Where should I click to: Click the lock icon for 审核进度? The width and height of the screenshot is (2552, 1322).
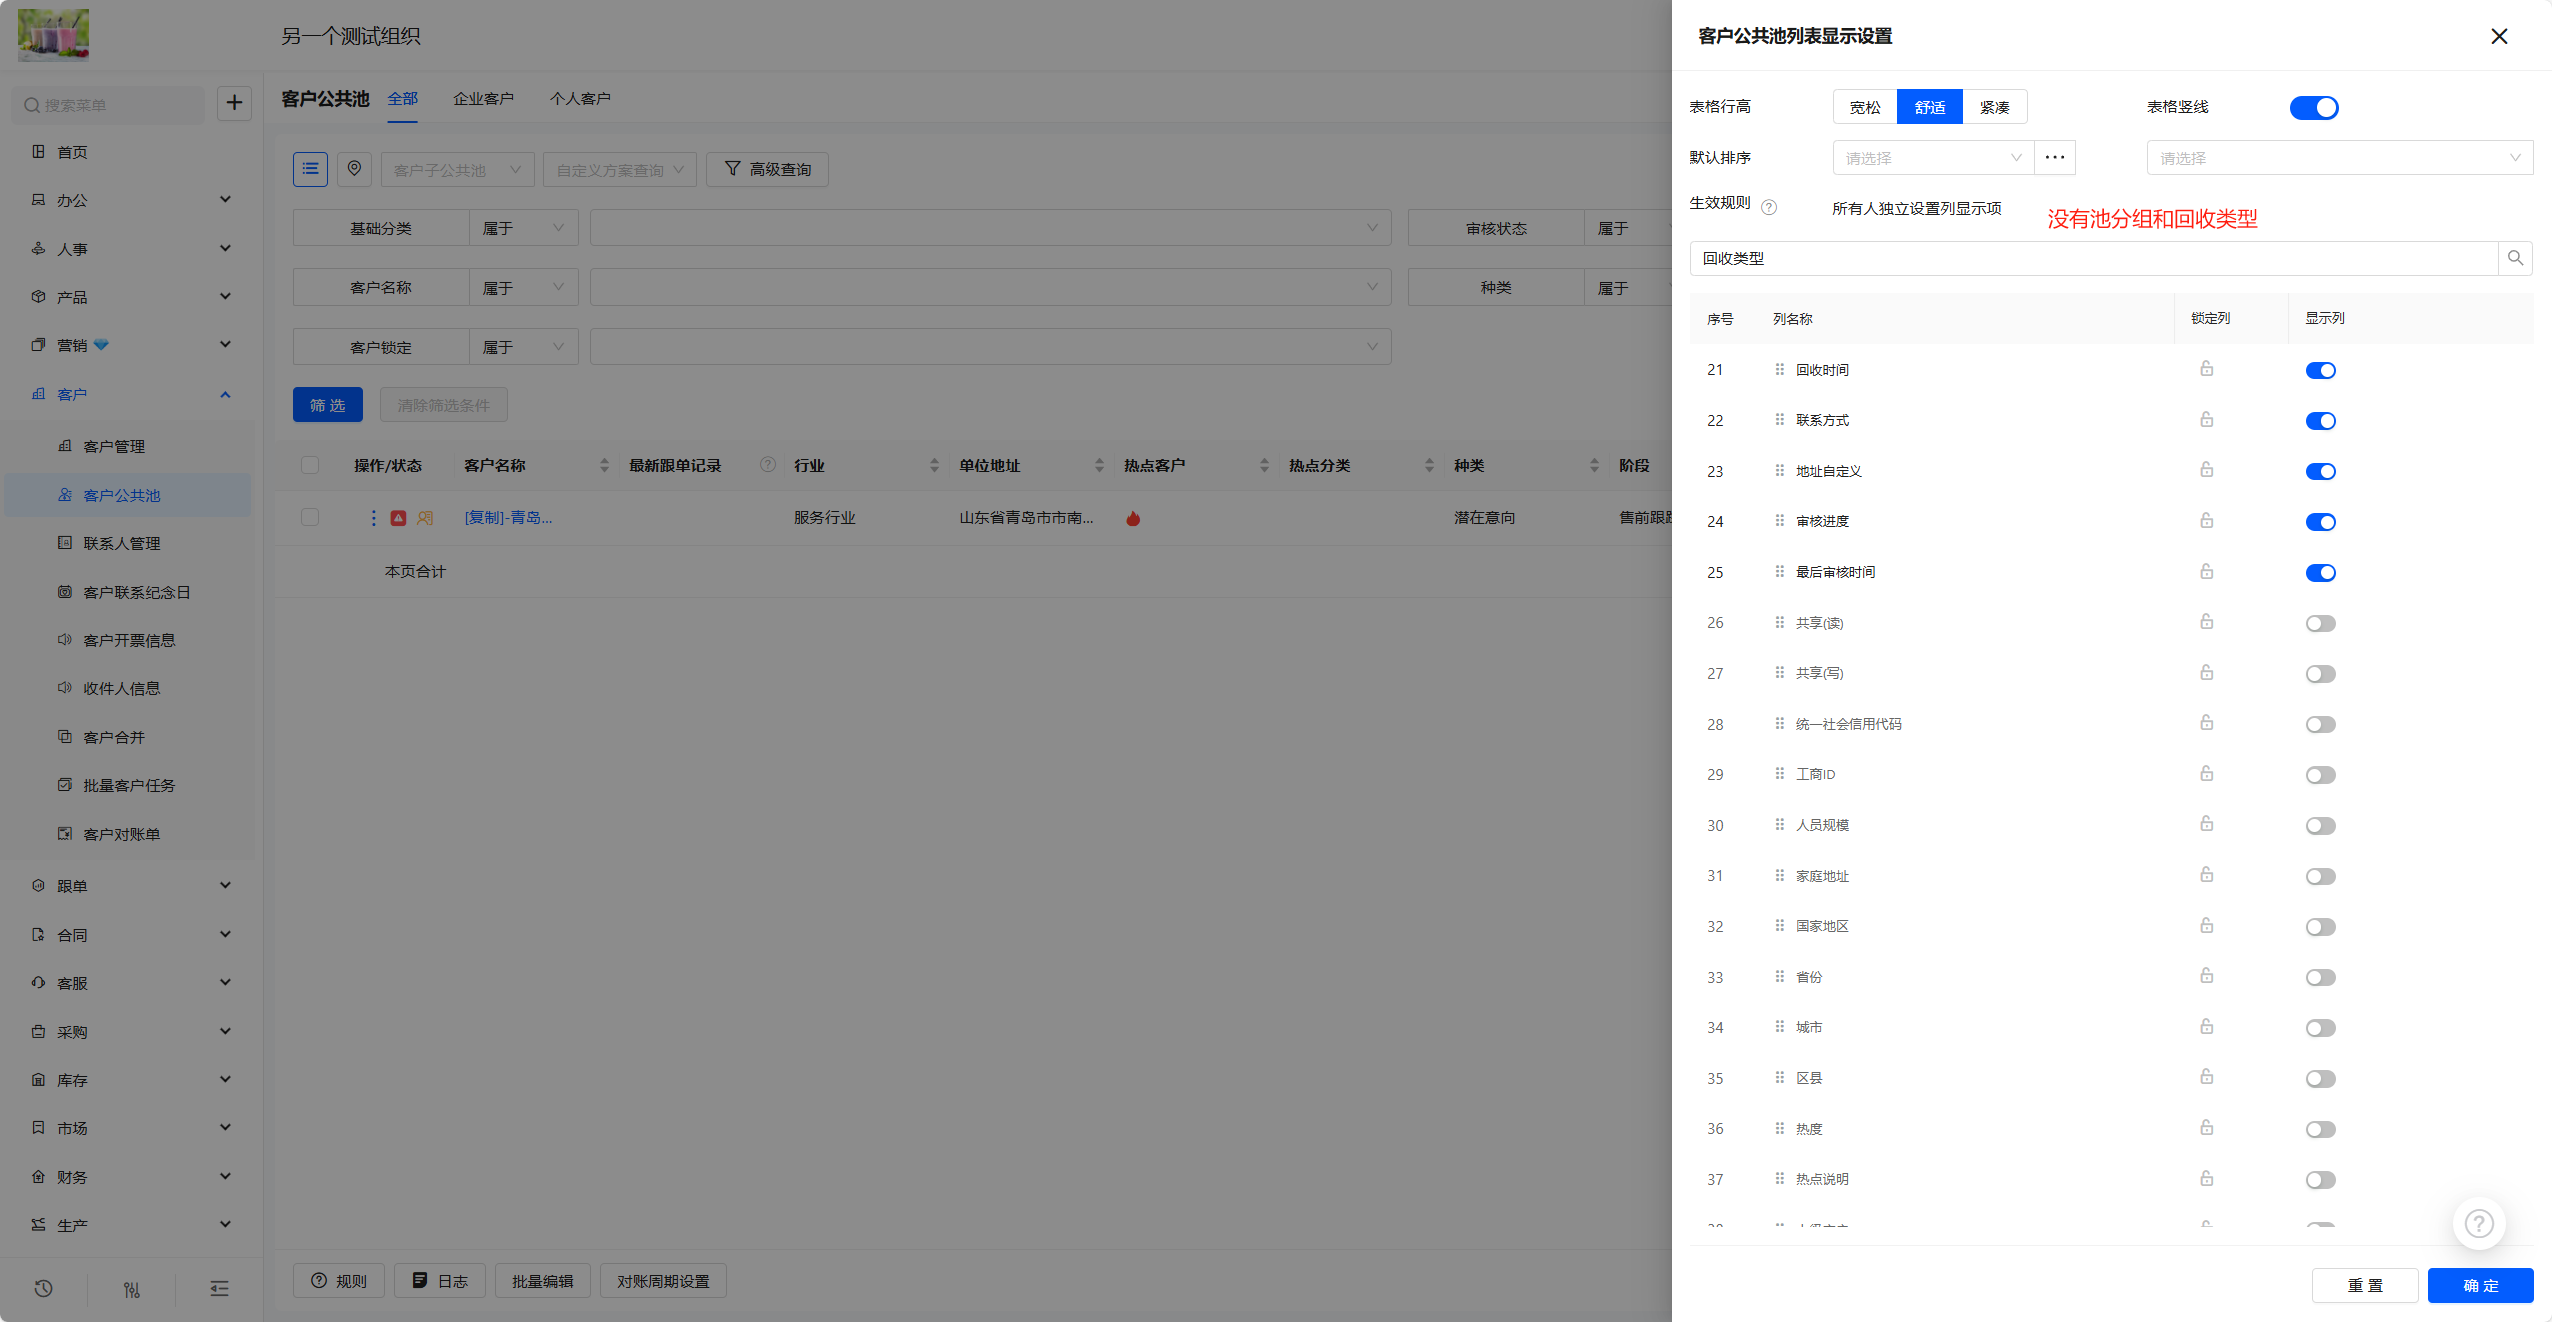[2206, 521]
